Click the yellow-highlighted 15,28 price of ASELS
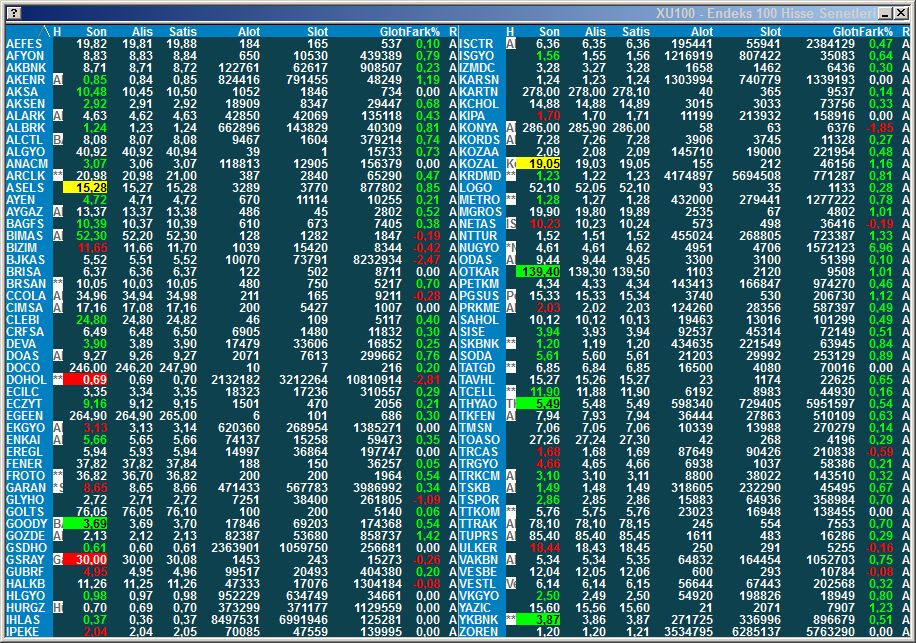The width and height of the screenshot is (916, 643). (85, 187)
